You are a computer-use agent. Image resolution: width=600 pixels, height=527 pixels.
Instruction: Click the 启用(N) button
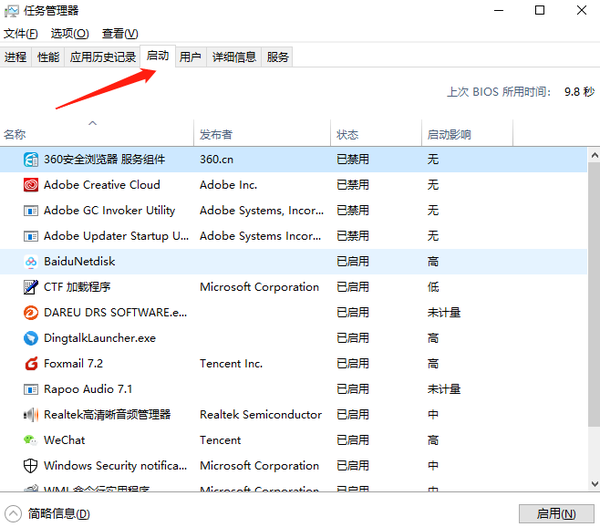[556, 514]
